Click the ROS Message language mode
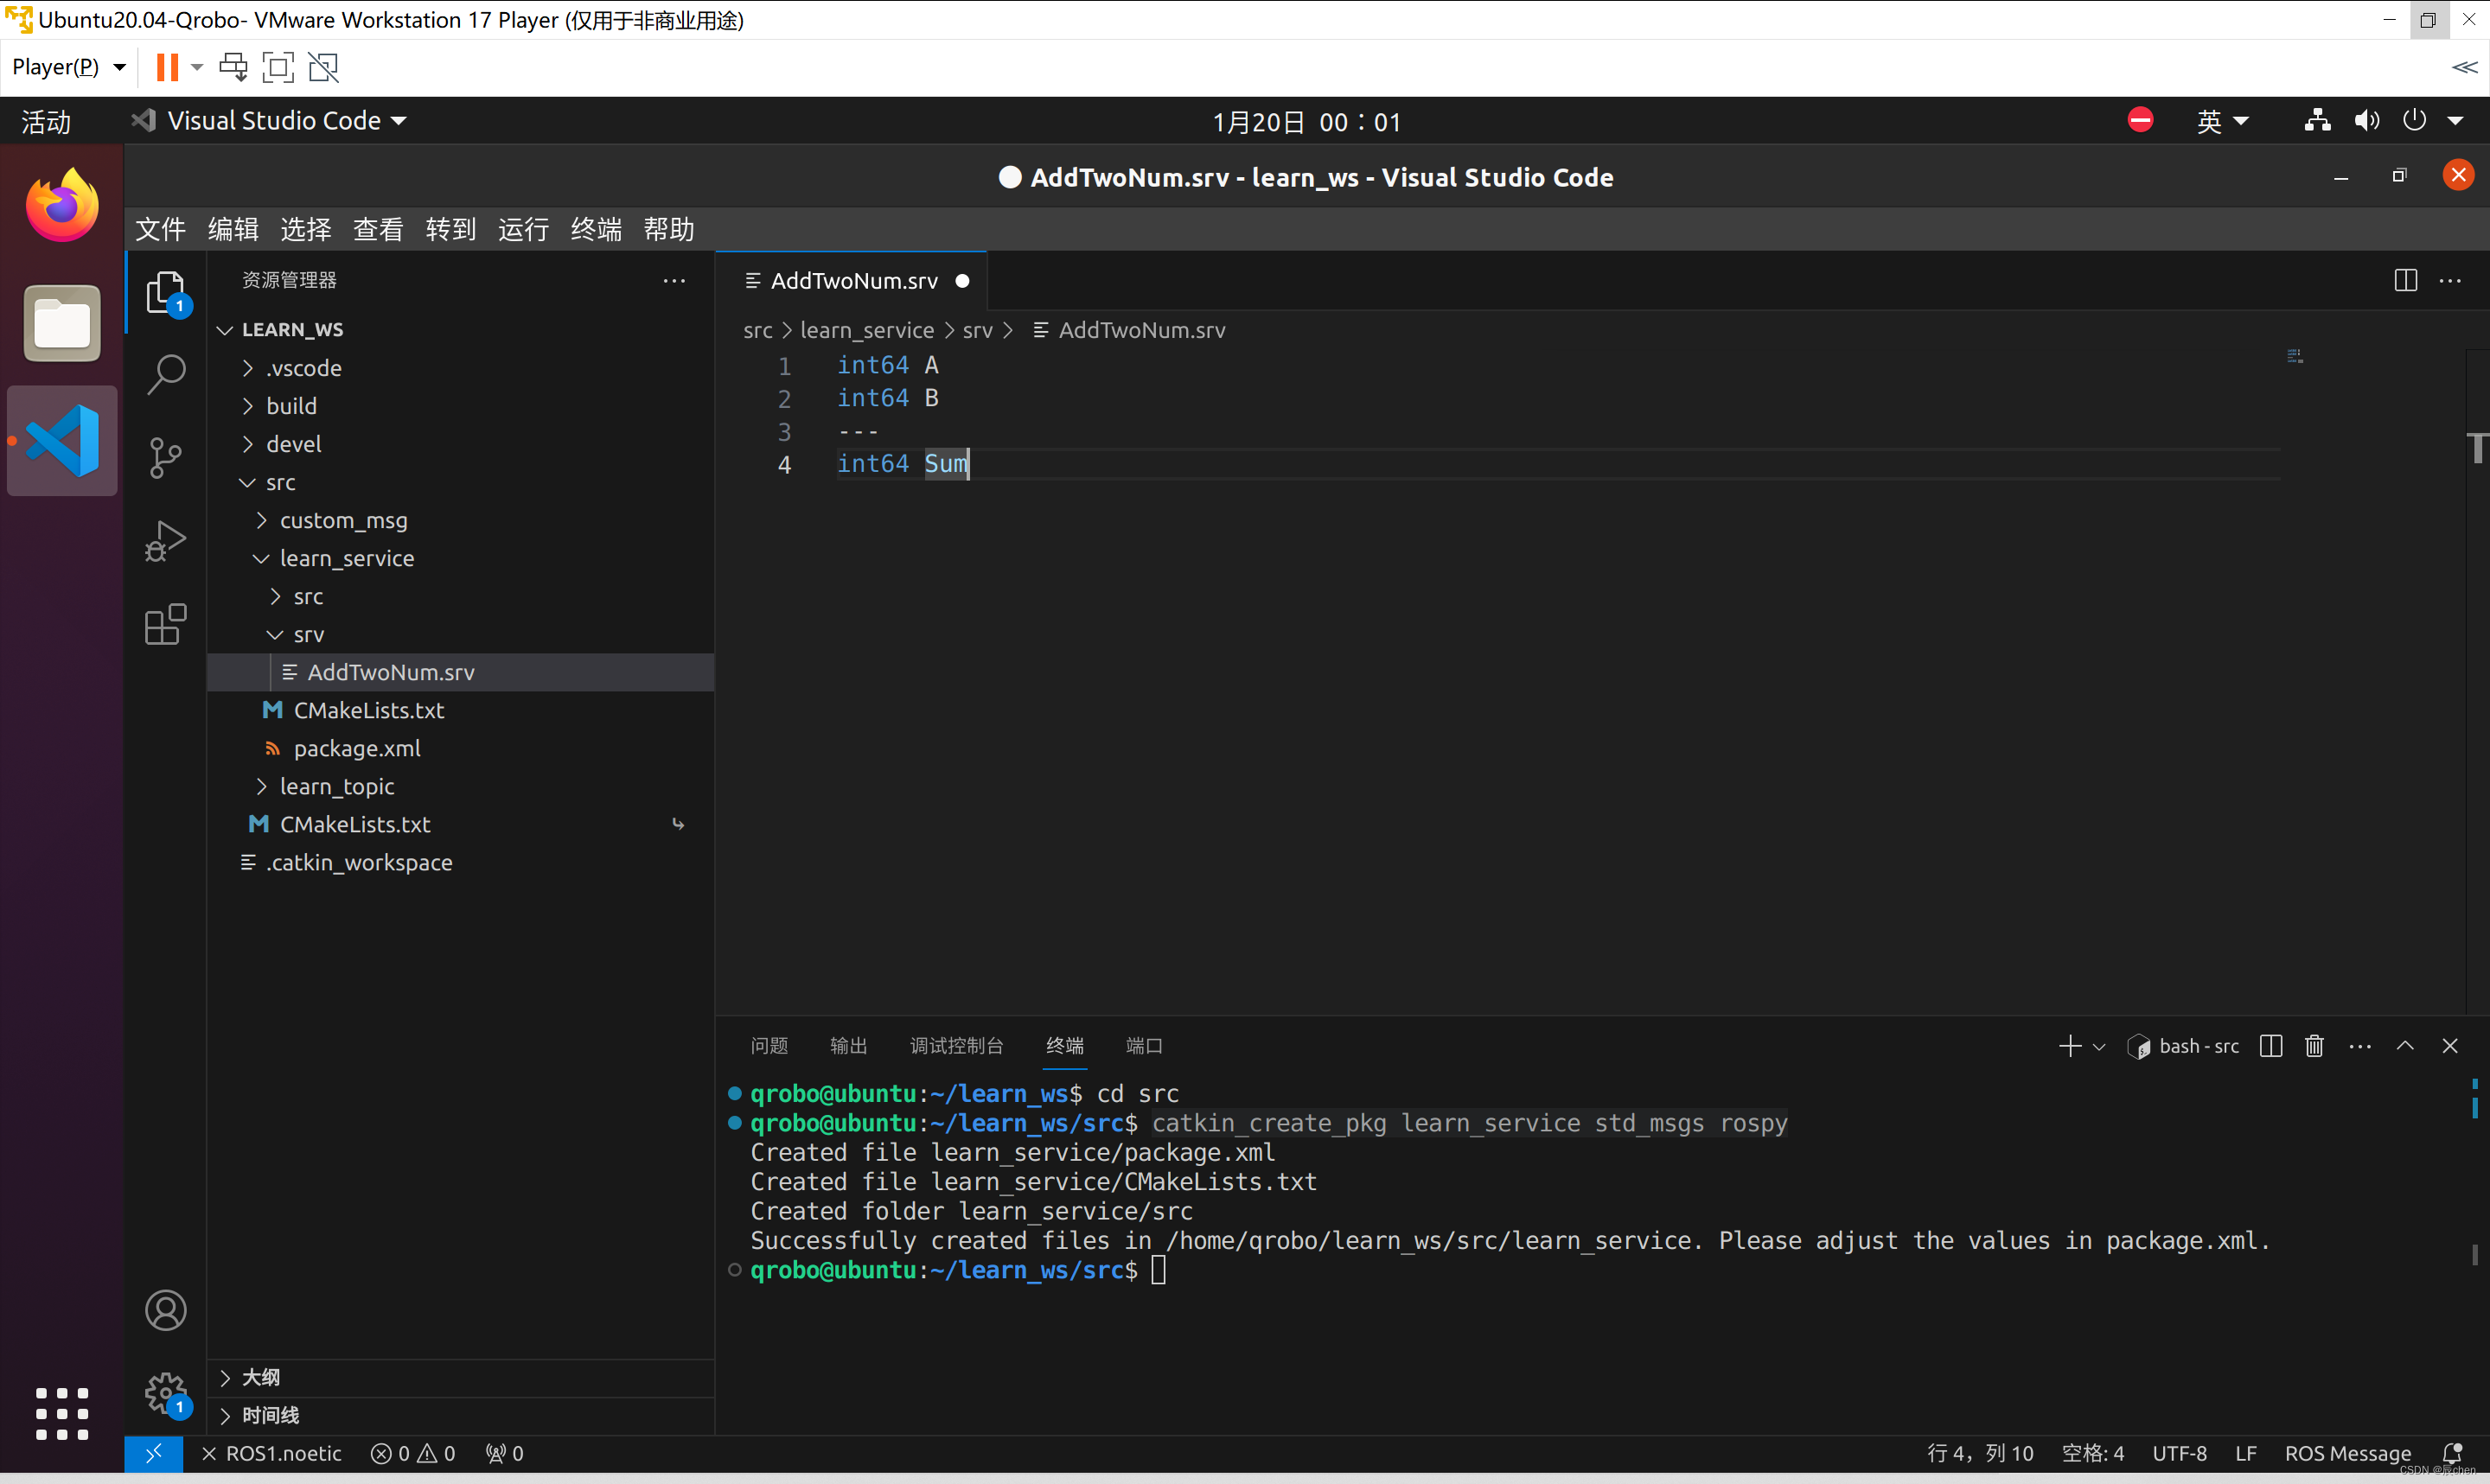2490x1484 pixels. tap(2348, 1453)
